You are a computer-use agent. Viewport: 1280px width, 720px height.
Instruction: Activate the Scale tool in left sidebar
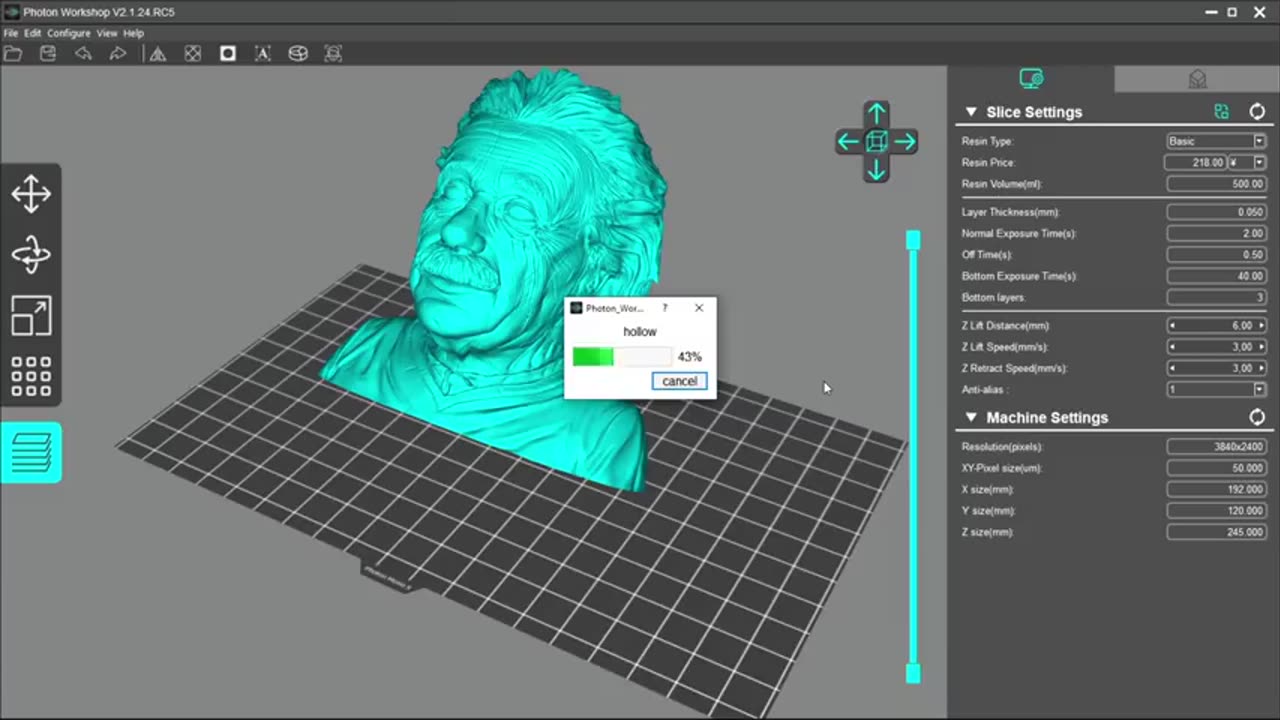(x=31, y=316)
